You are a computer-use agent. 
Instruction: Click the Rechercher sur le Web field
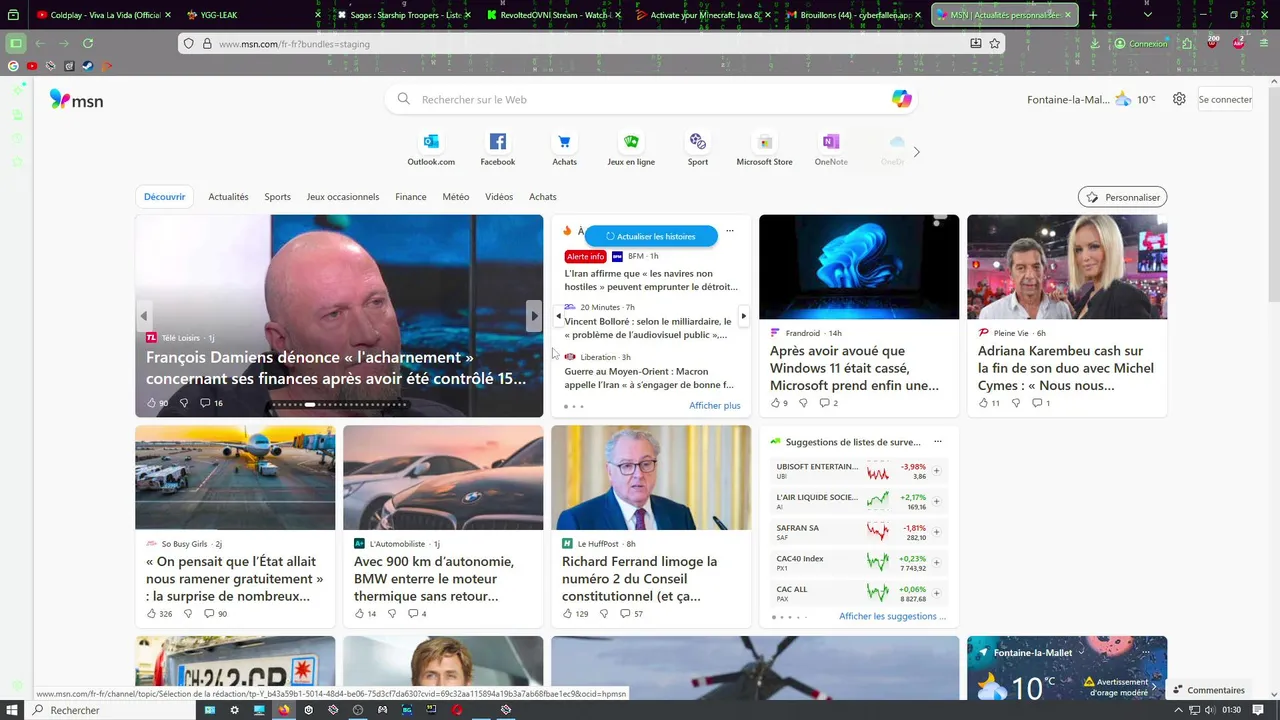(650, 99)
